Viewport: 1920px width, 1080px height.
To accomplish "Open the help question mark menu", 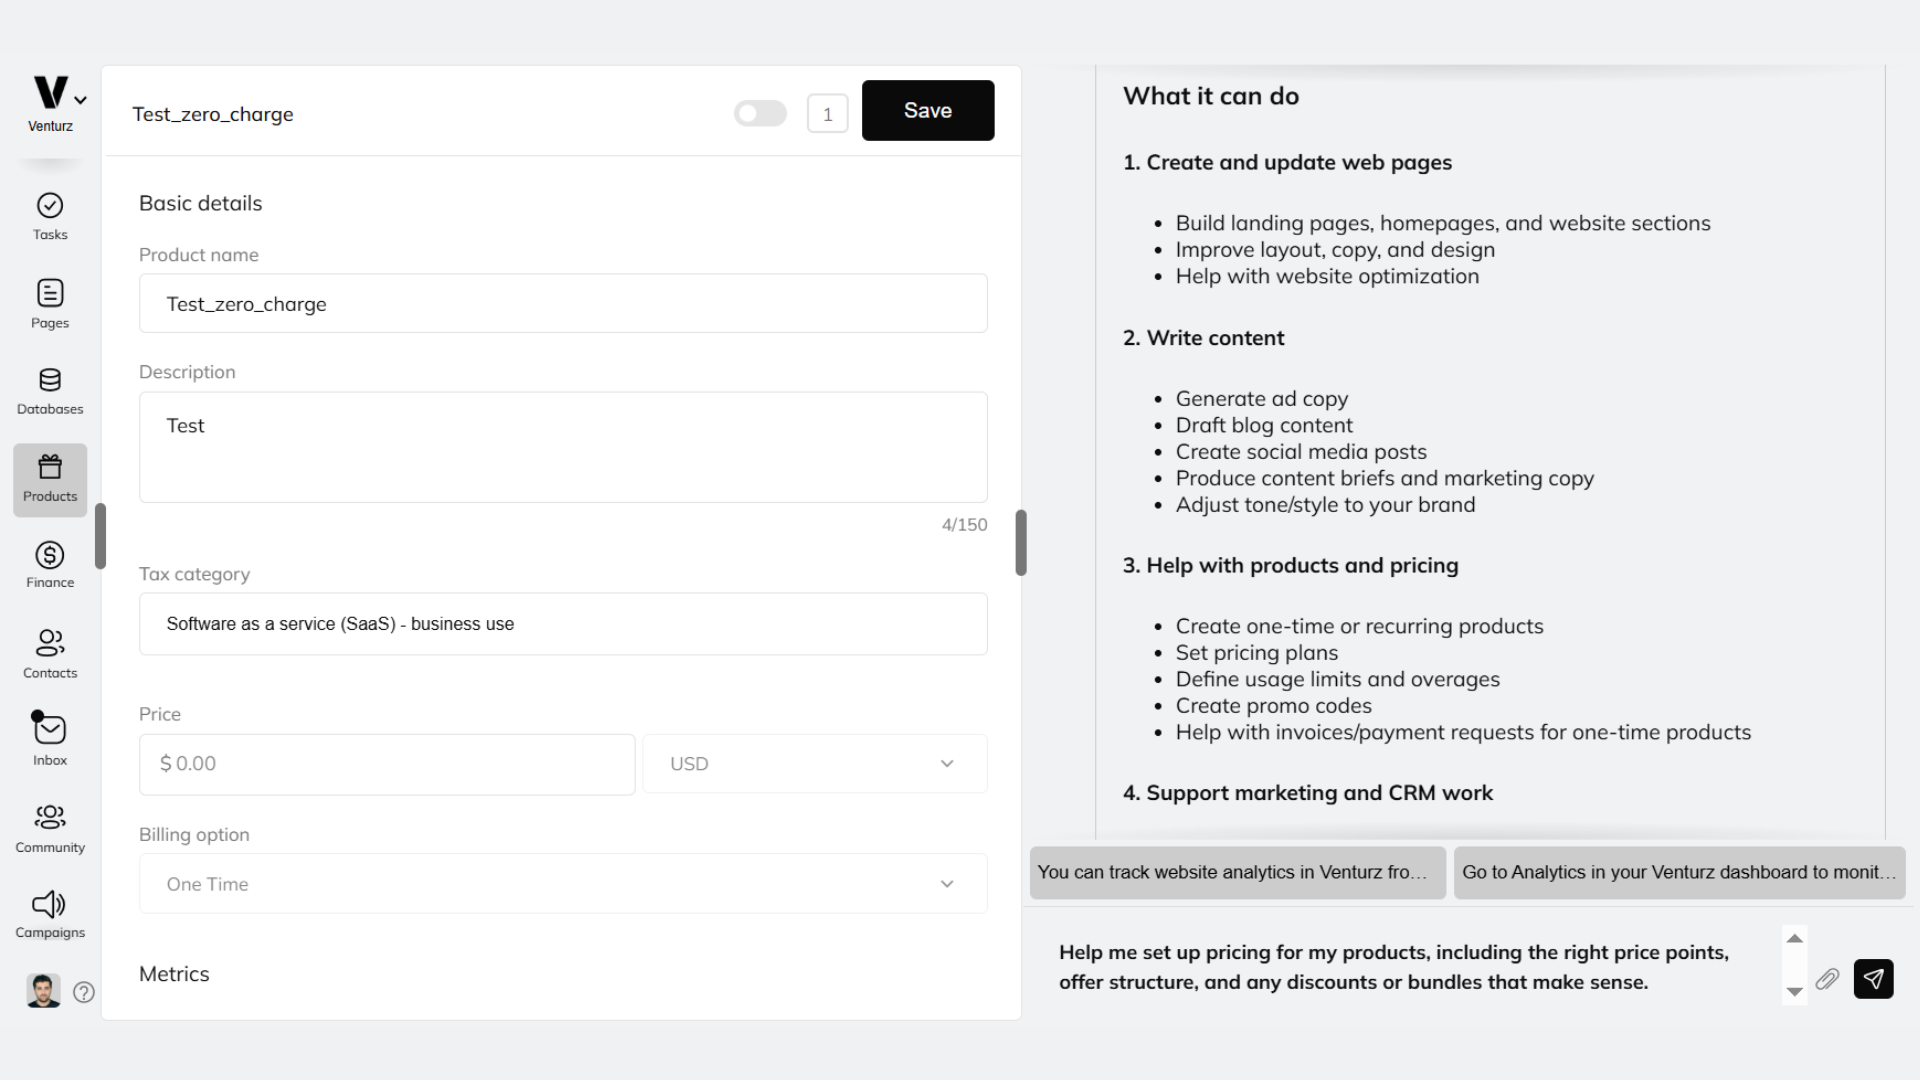I will click(x=84, y=992).
